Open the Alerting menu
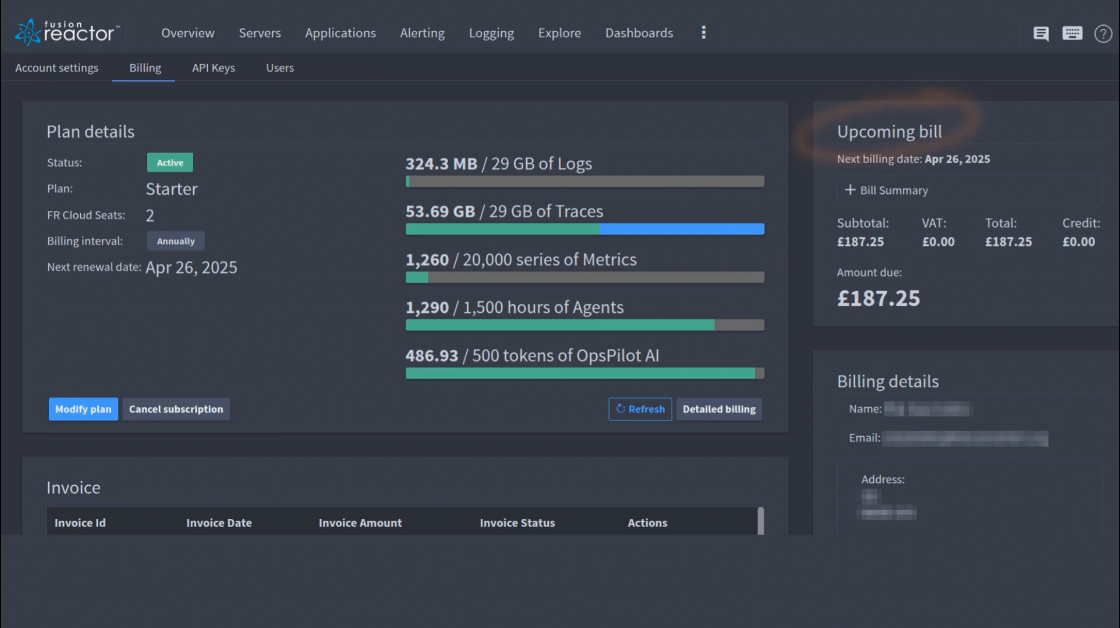 [422, 33]
